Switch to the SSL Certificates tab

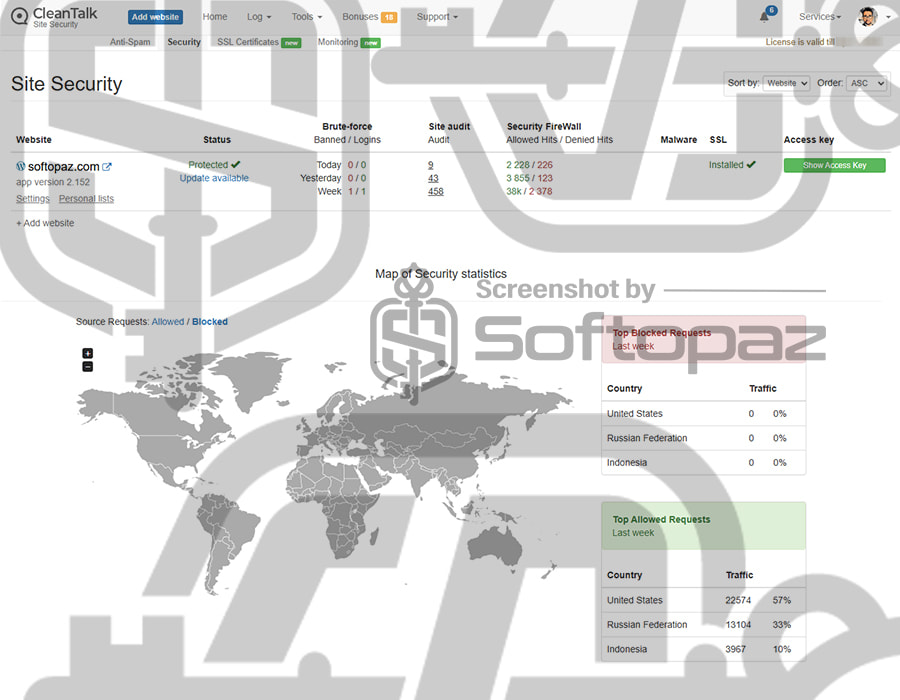(x=259, y=42)
